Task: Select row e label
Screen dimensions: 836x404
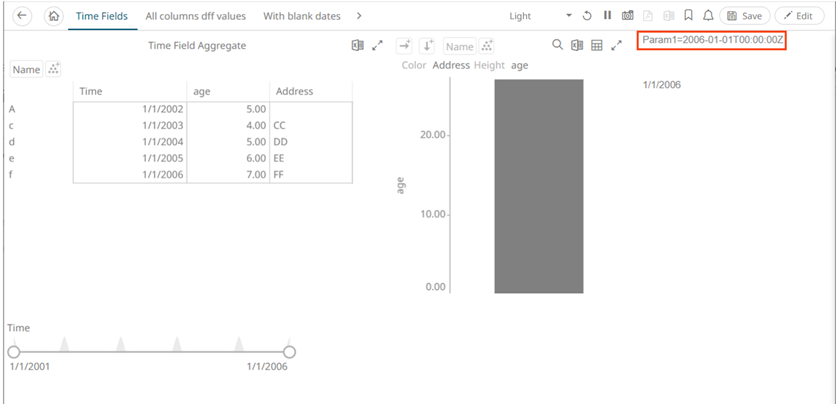Action: (12, 158)
